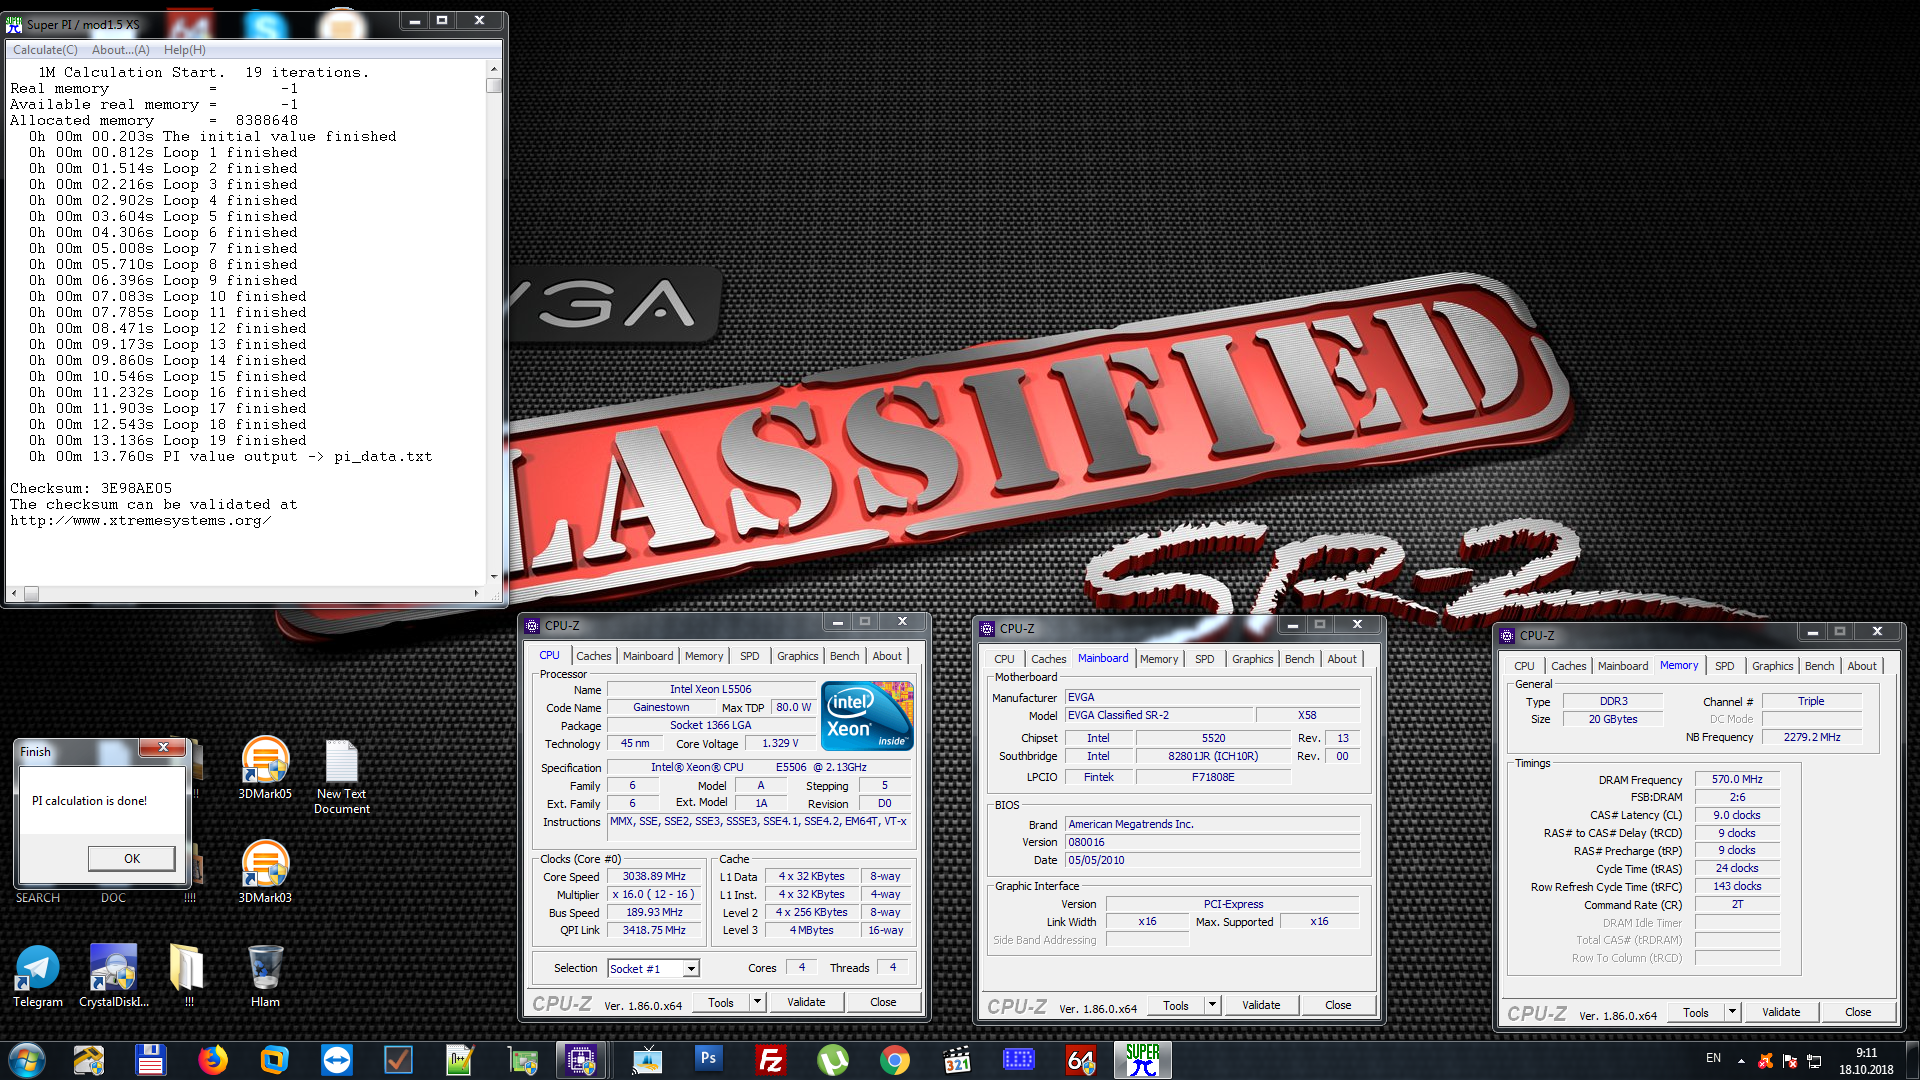Open TeamViewer from the taskbar

[336, 1060]
